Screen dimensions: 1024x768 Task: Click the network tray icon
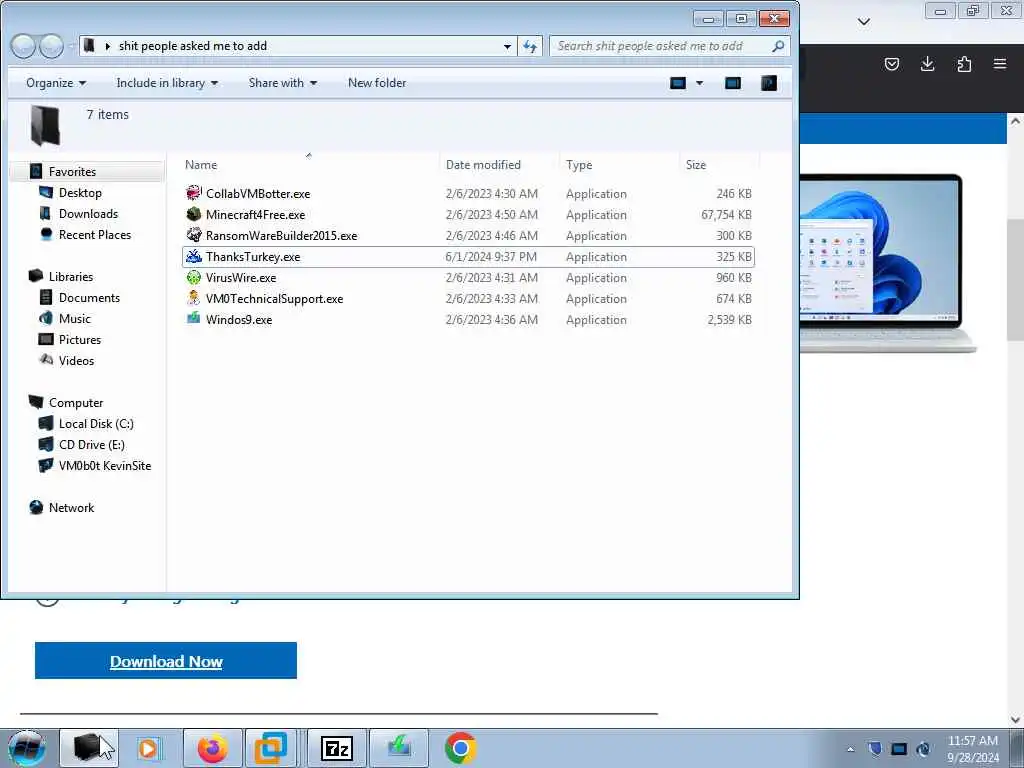(x=899, y=748)
